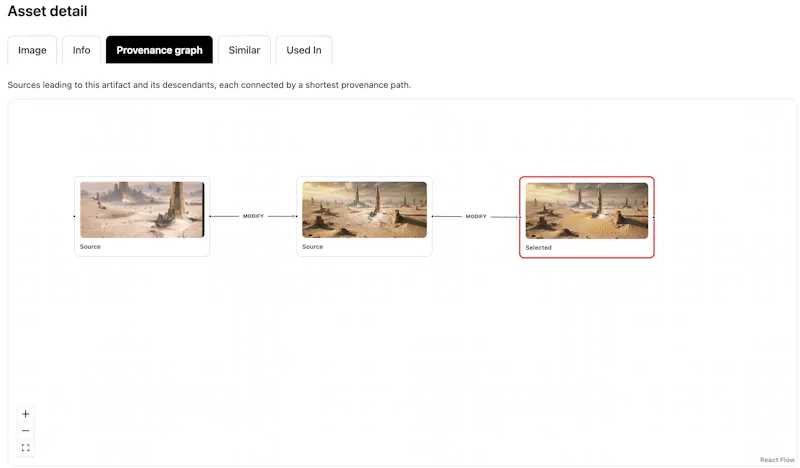Select the Provenance graph tab

coord(159,50)
